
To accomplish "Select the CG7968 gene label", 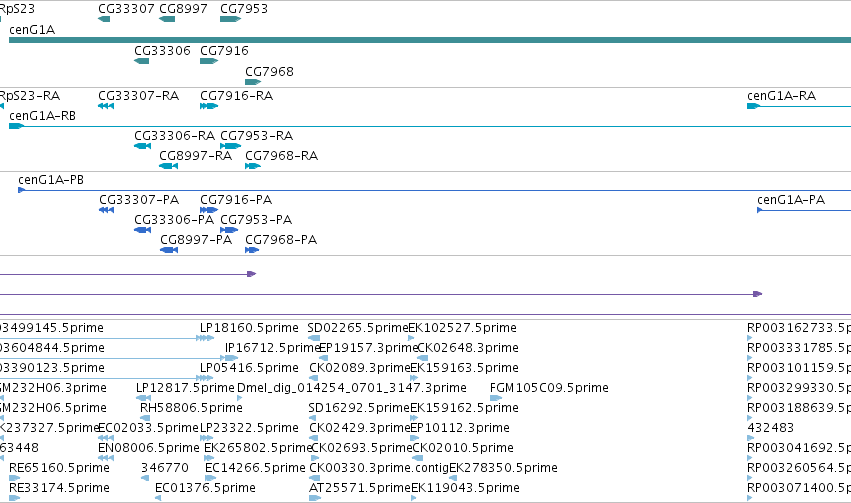I will [269, 72].
